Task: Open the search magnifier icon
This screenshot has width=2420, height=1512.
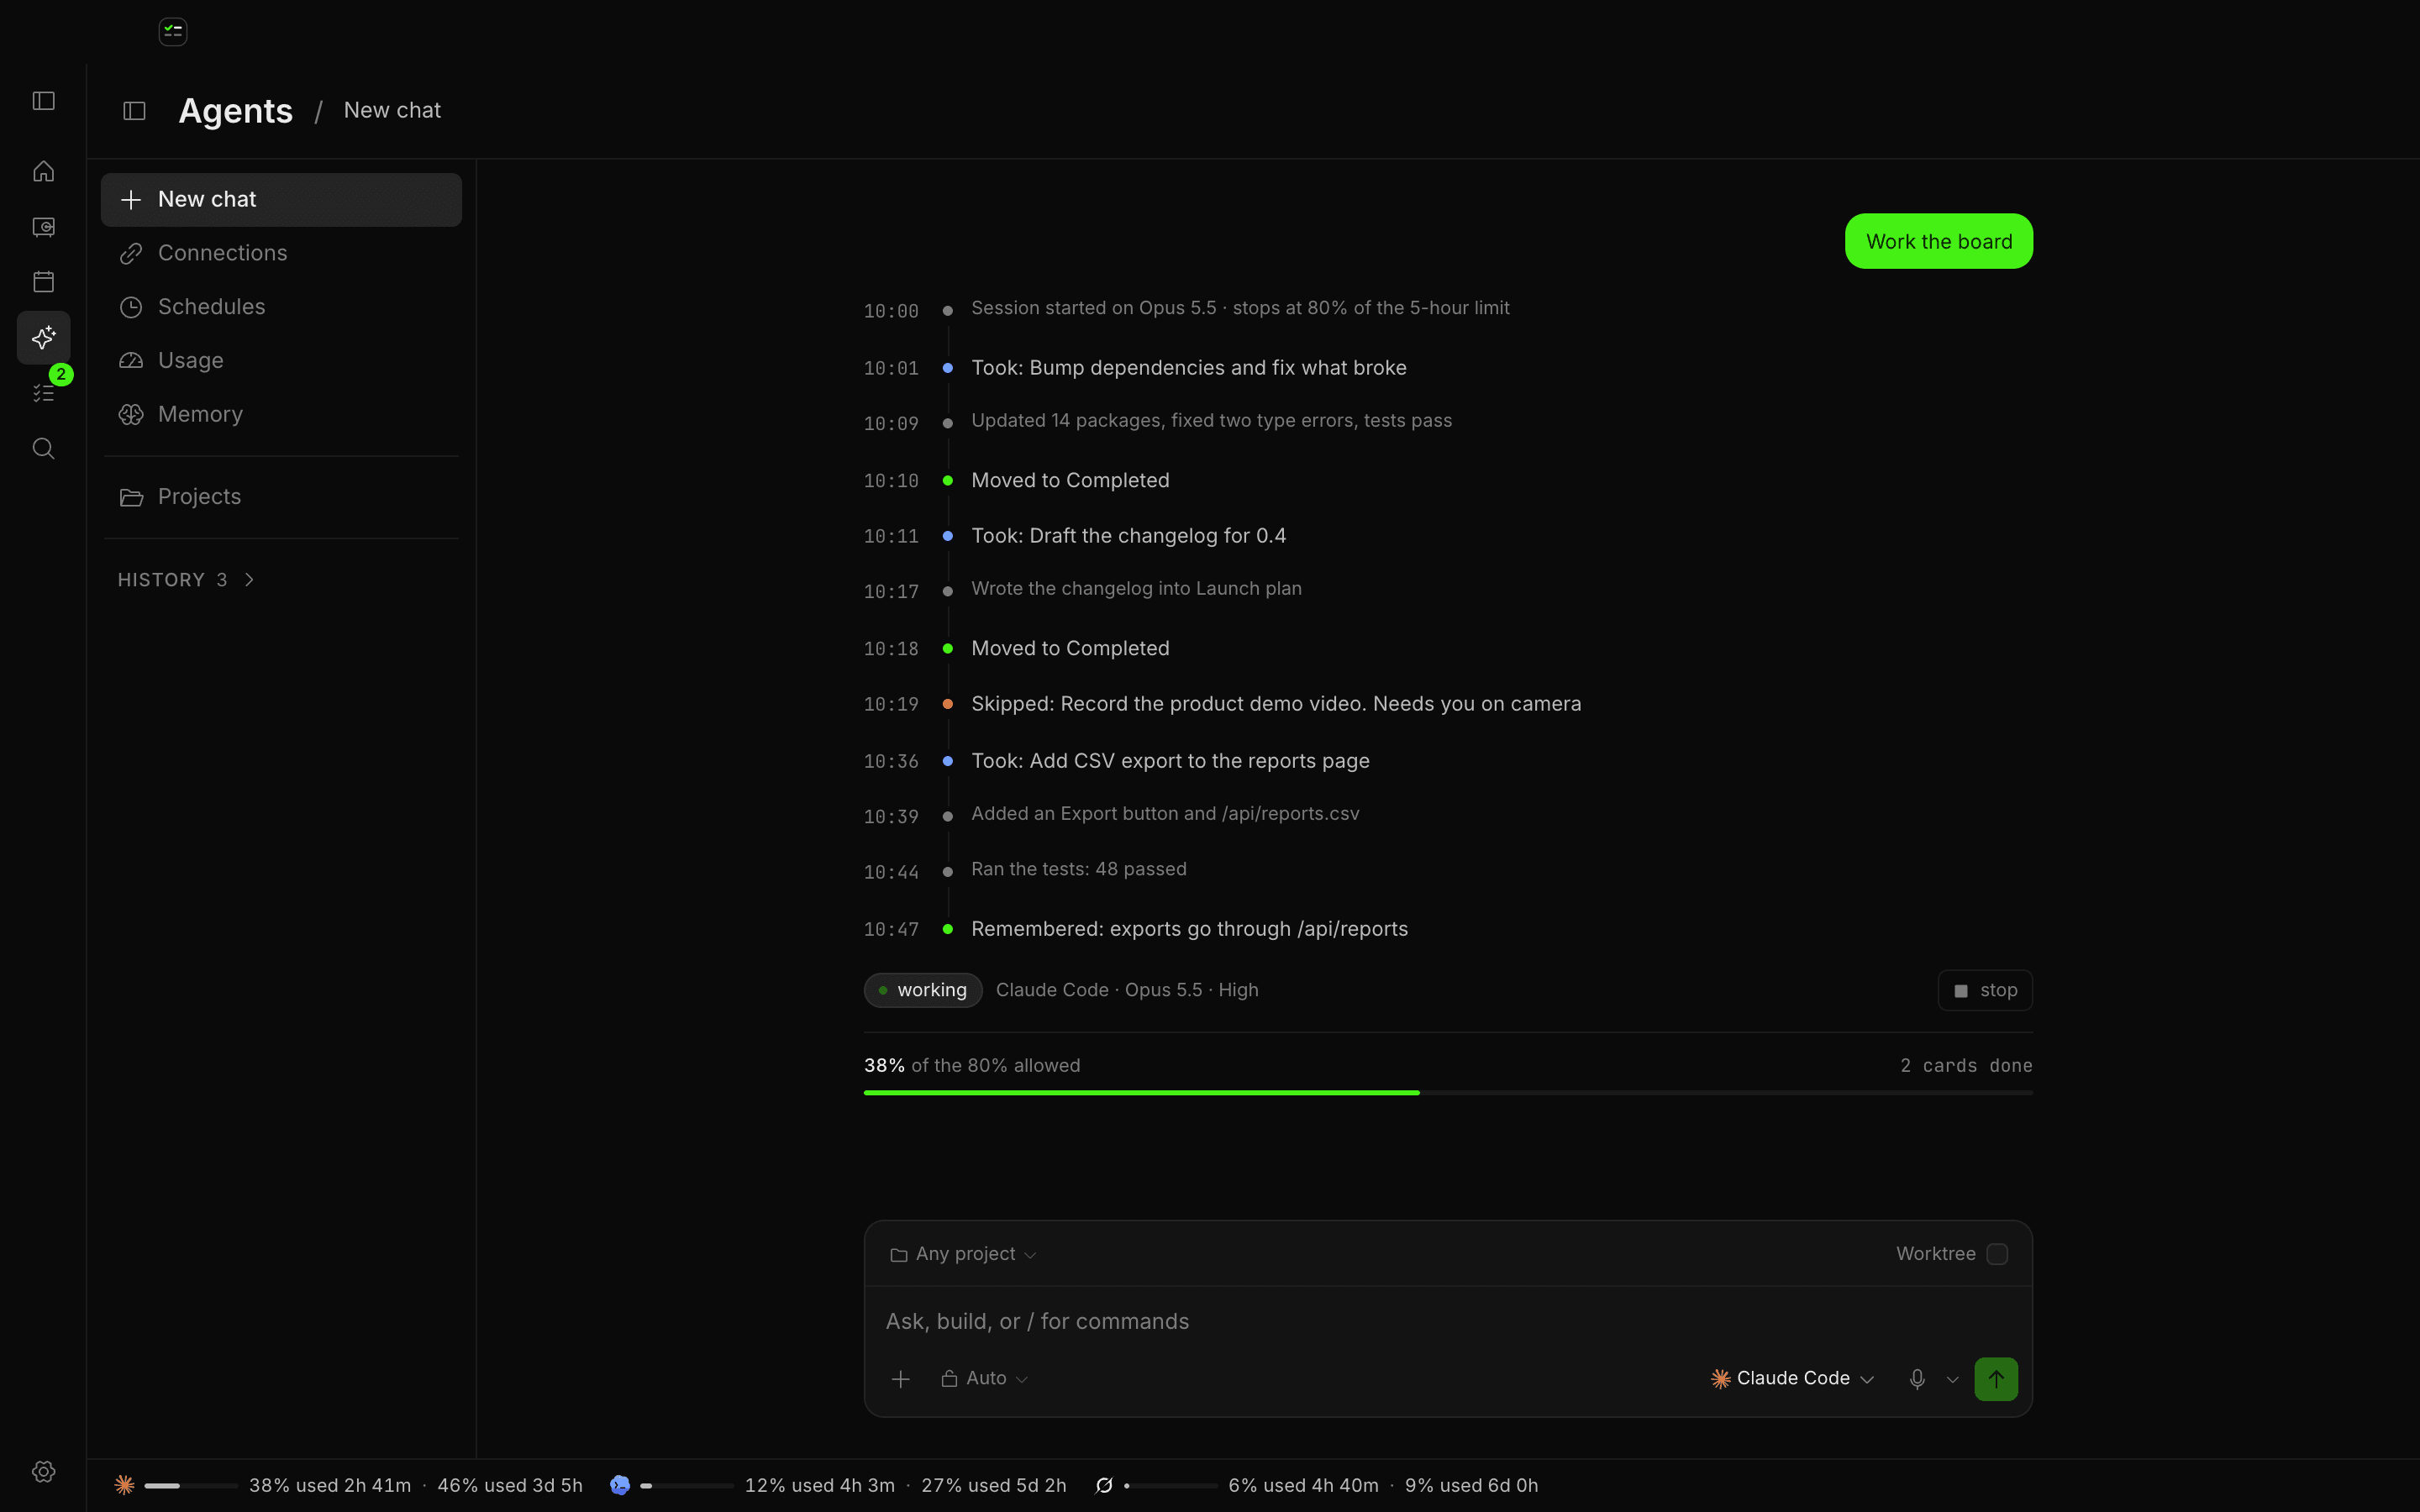Action: (x=43, y=448)
